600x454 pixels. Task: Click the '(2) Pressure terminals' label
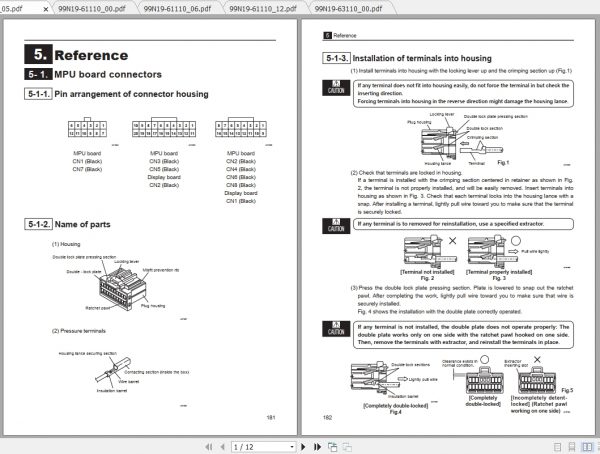[79, 331]
